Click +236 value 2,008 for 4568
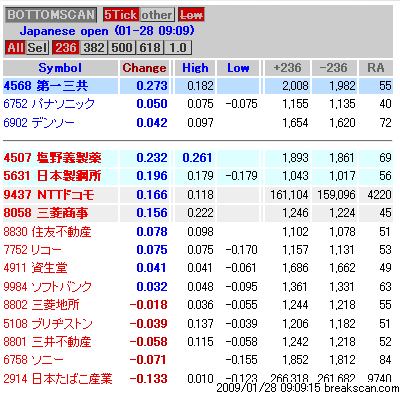 pos(295,86)
